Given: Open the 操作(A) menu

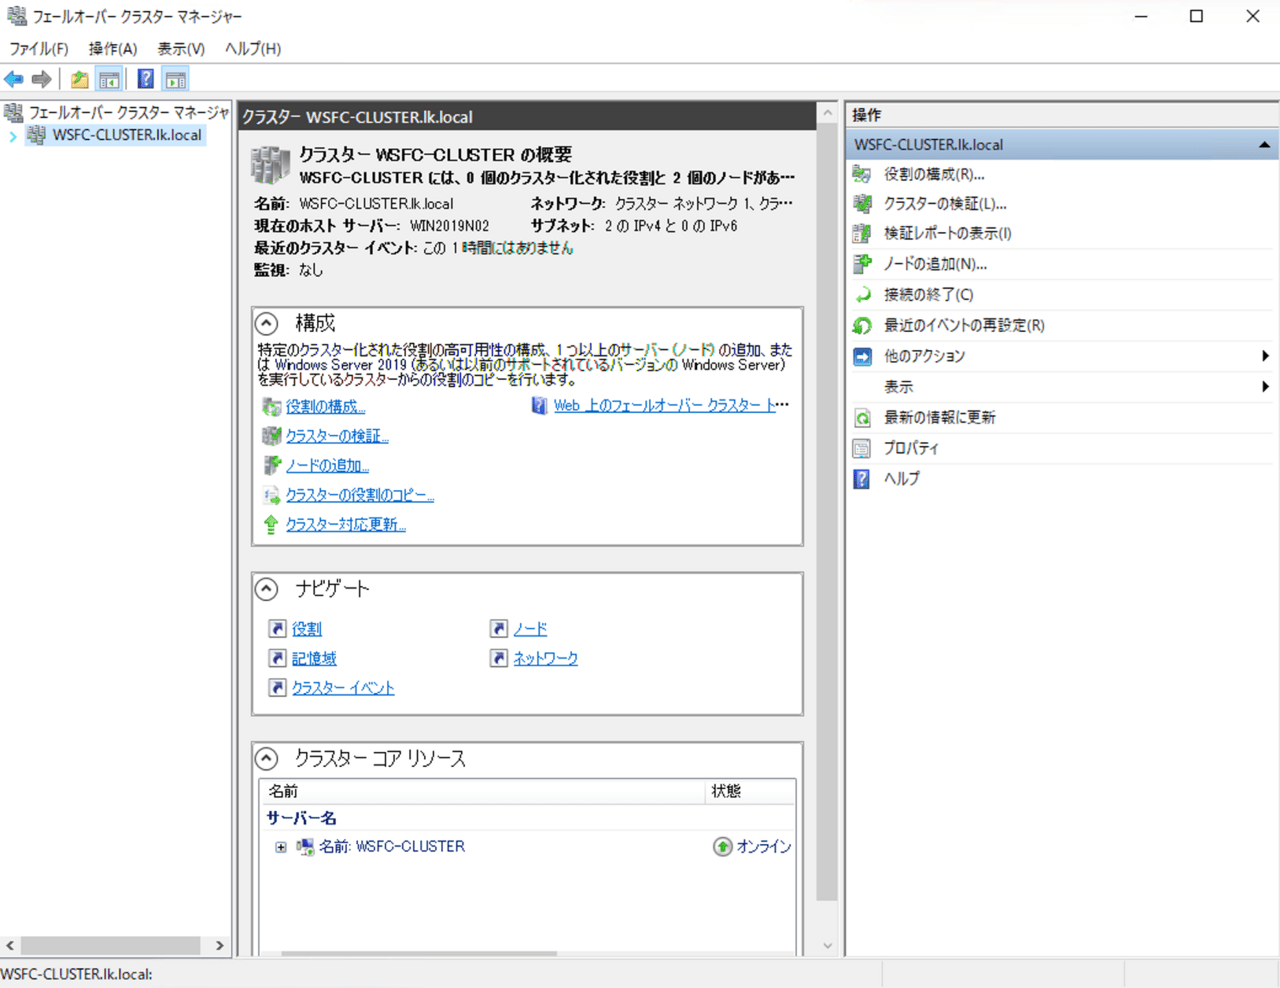Looking at the screenshot, I should coord(113,48).
